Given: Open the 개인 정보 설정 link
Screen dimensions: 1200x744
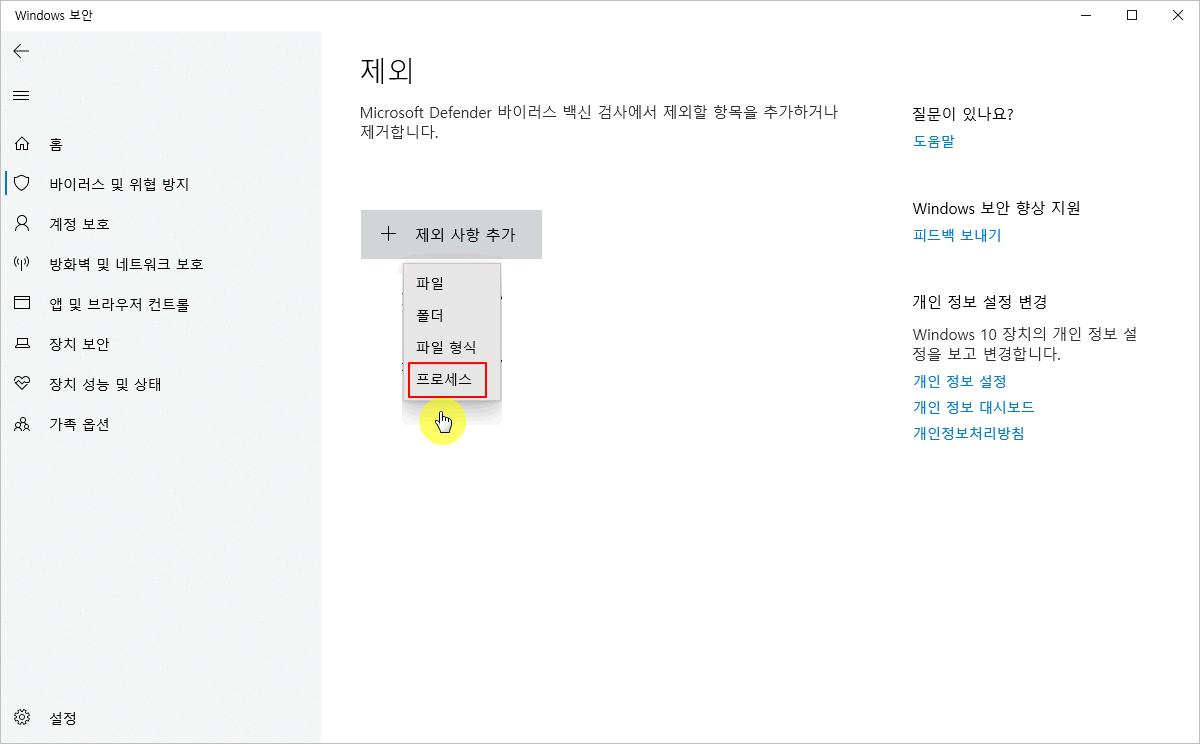Looking at the screenshot, I should point(960,381).
